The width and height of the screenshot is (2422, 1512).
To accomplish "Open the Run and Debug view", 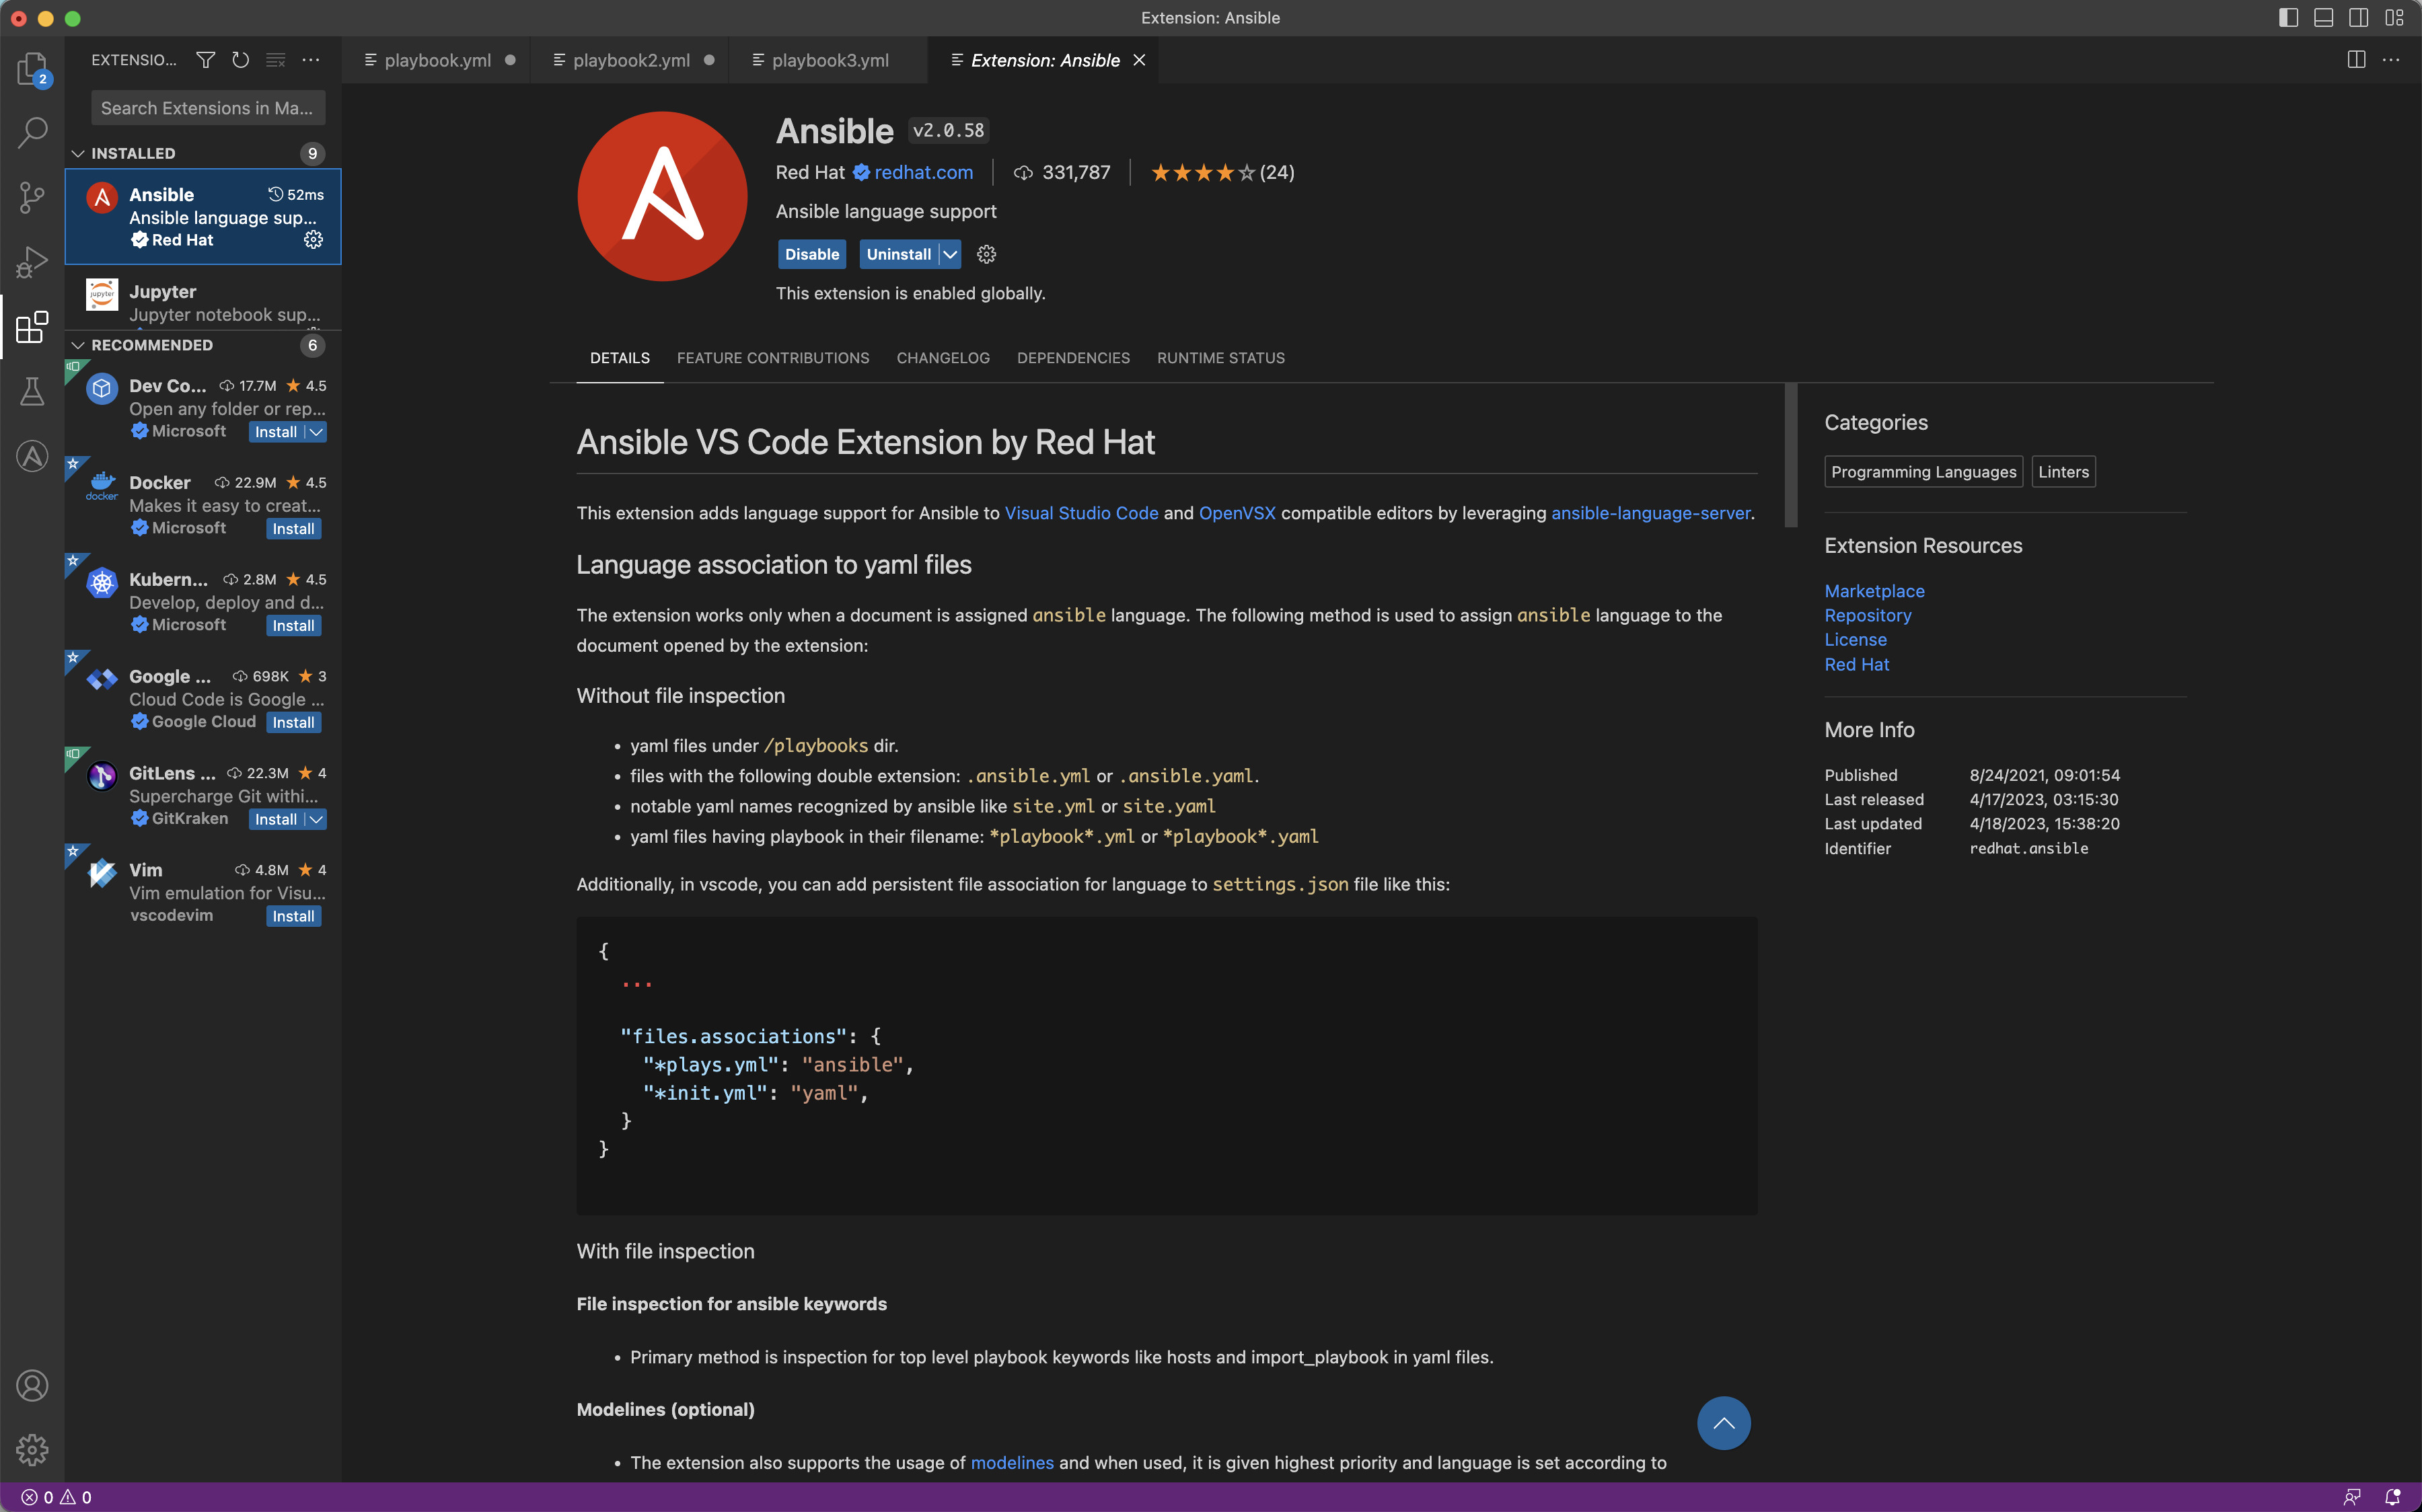I will (x=32, y=262).
